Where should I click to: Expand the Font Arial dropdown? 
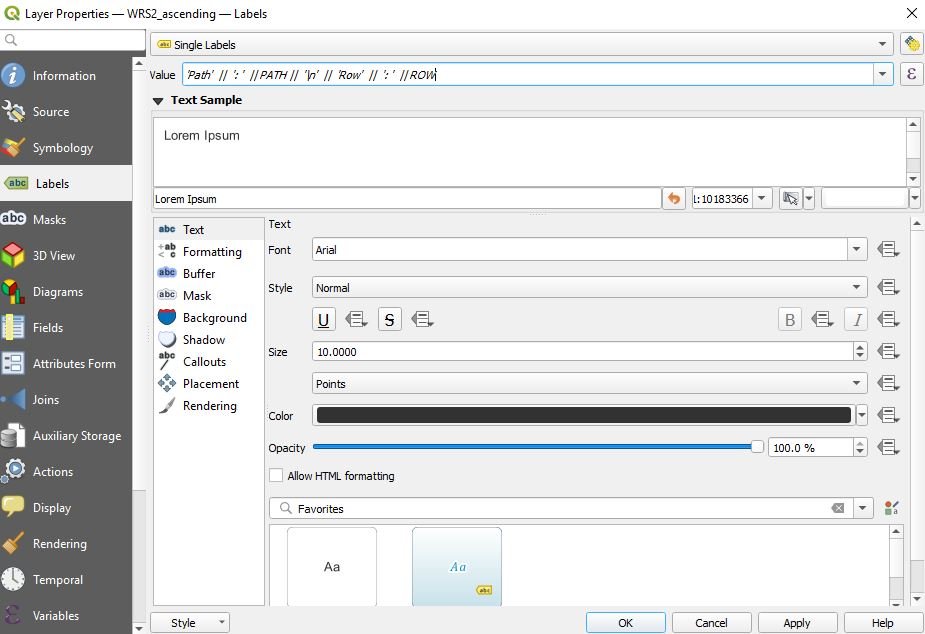857,250
